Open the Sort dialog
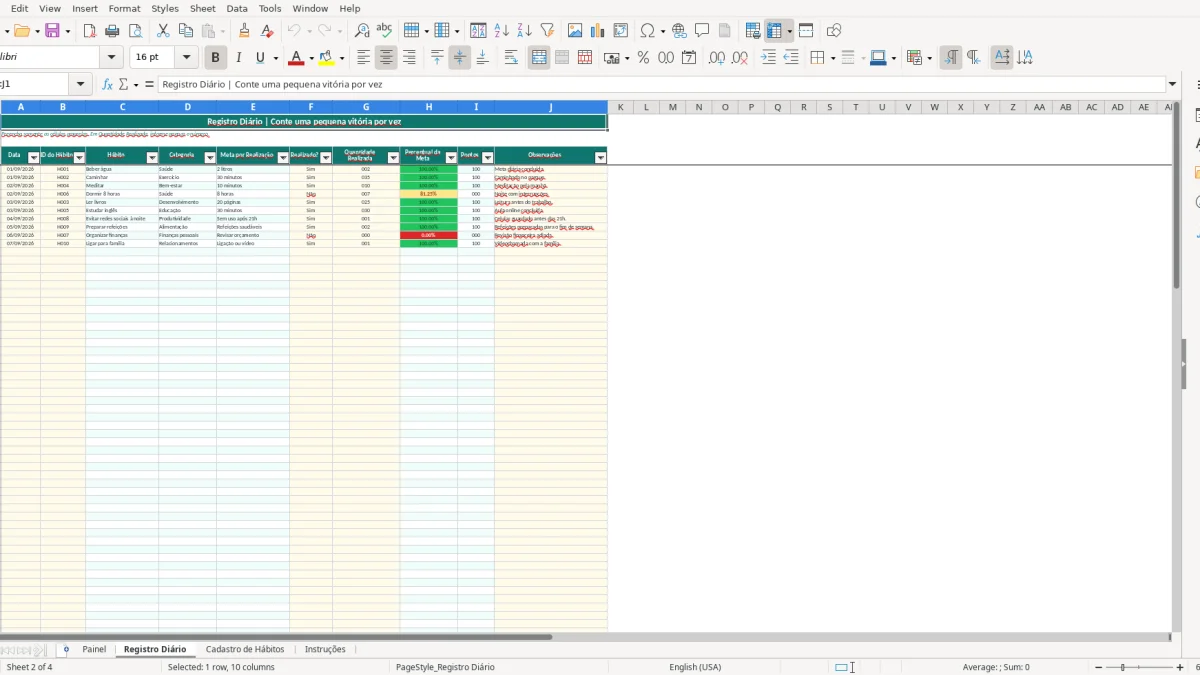 (x=479, y=31)
